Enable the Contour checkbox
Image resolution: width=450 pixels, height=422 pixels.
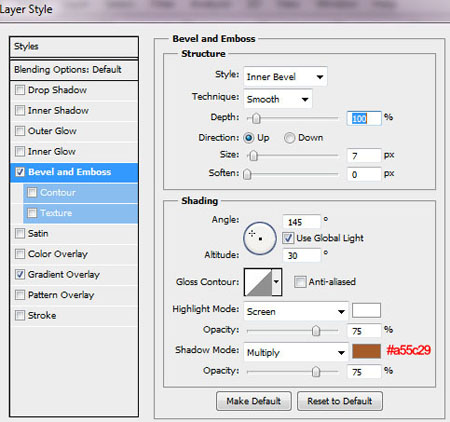pyautogui.click(x=32, y=192)
